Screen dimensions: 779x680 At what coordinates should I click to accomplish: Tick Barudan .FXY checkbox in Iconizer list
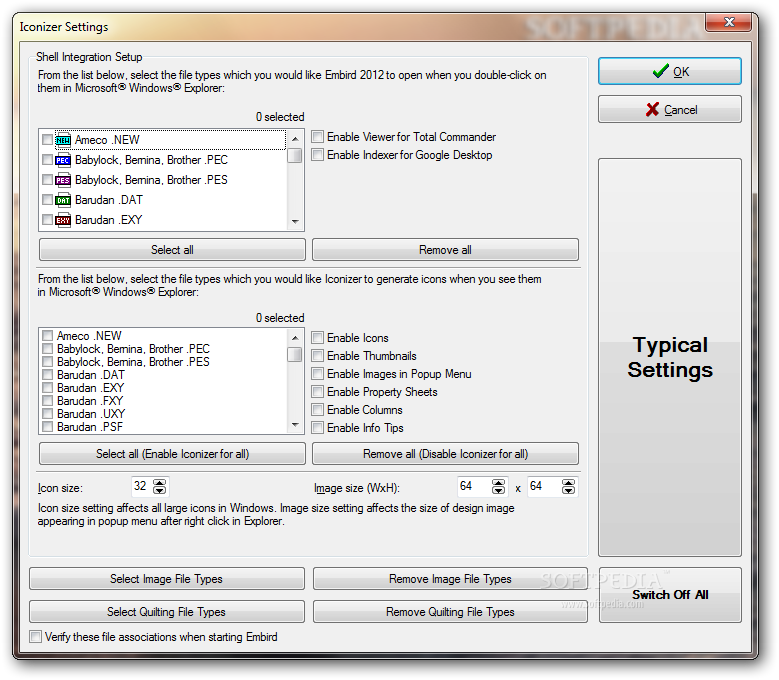(x=48, y=400)
